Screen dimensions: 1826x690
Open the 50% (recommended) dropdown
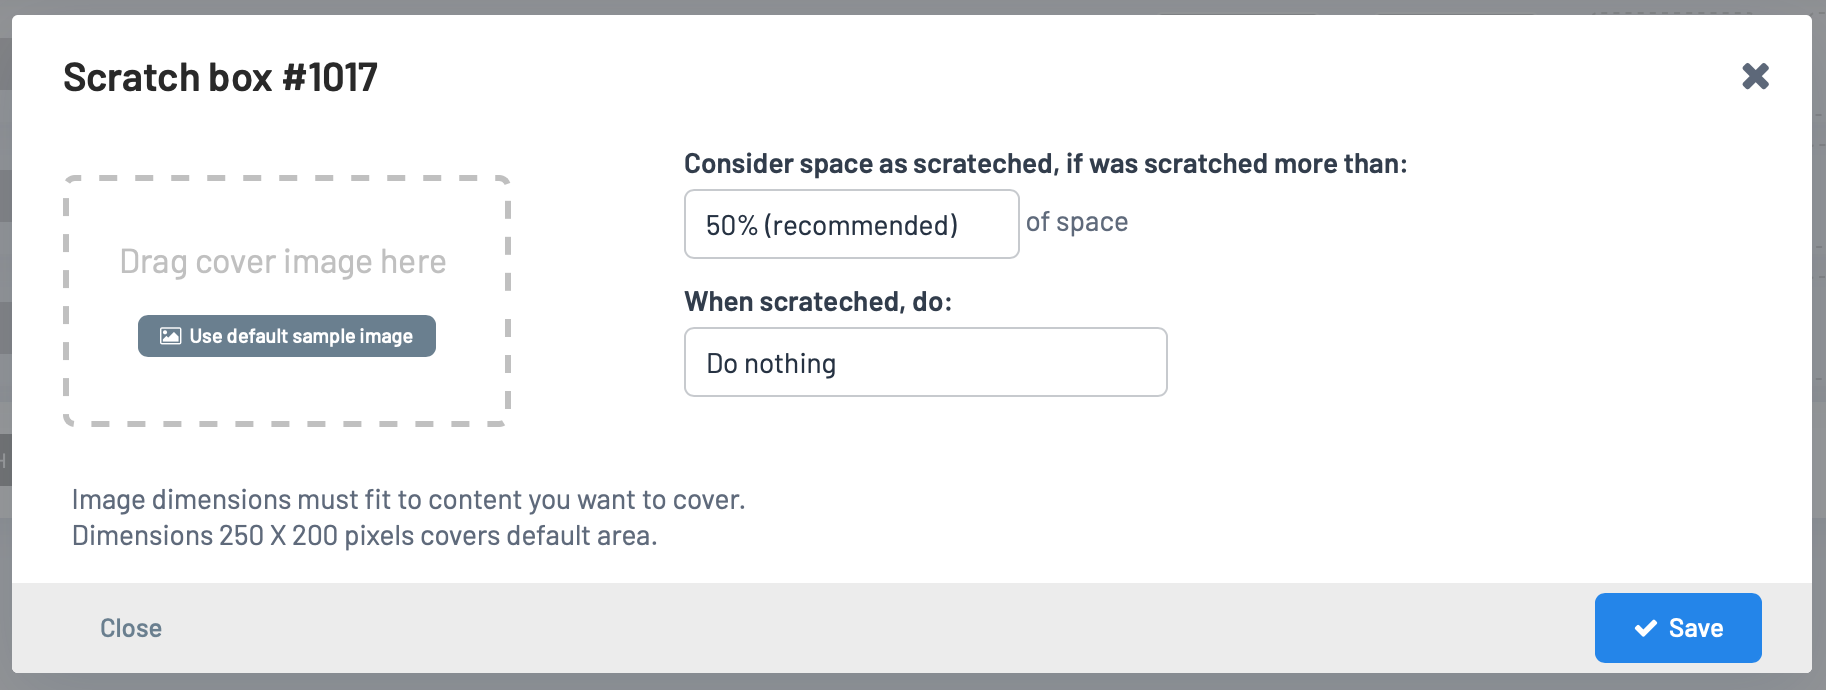pos(852,224)
